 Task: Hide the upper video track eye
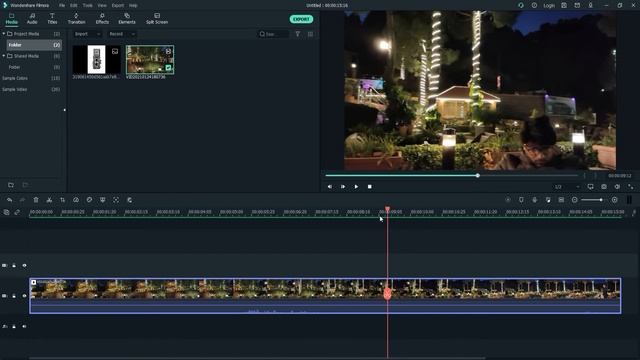pos(24,266)
